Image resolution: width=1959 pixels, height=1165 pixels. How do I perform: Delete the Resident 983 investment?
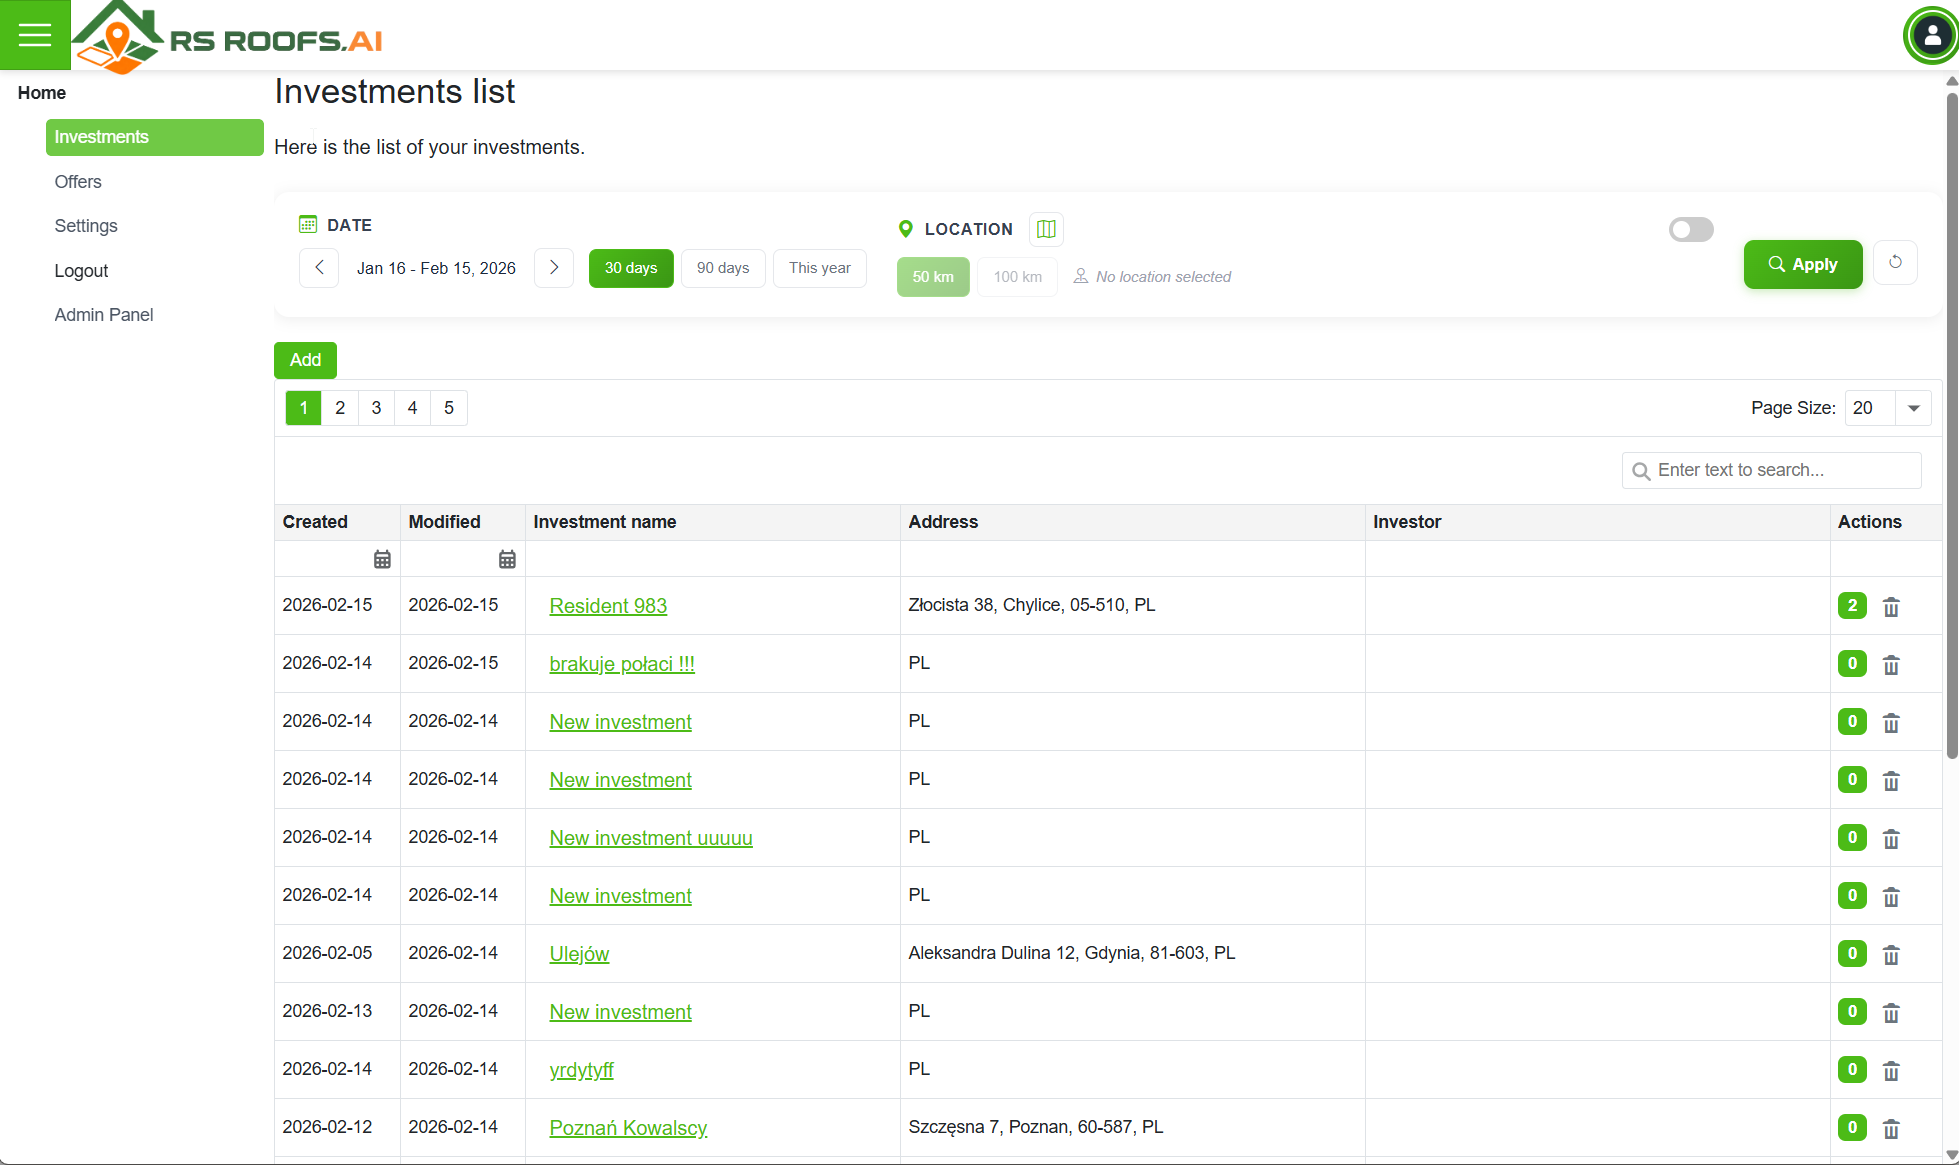1891,607
